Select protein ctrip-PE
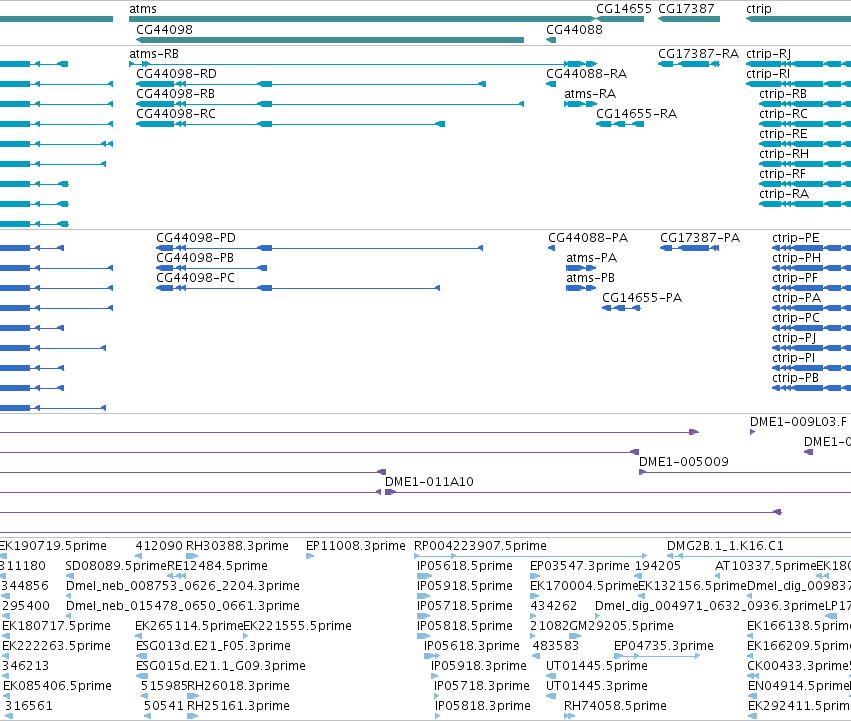Image resolution: width=851 pixels, height=721 pixels. [811, 248]
